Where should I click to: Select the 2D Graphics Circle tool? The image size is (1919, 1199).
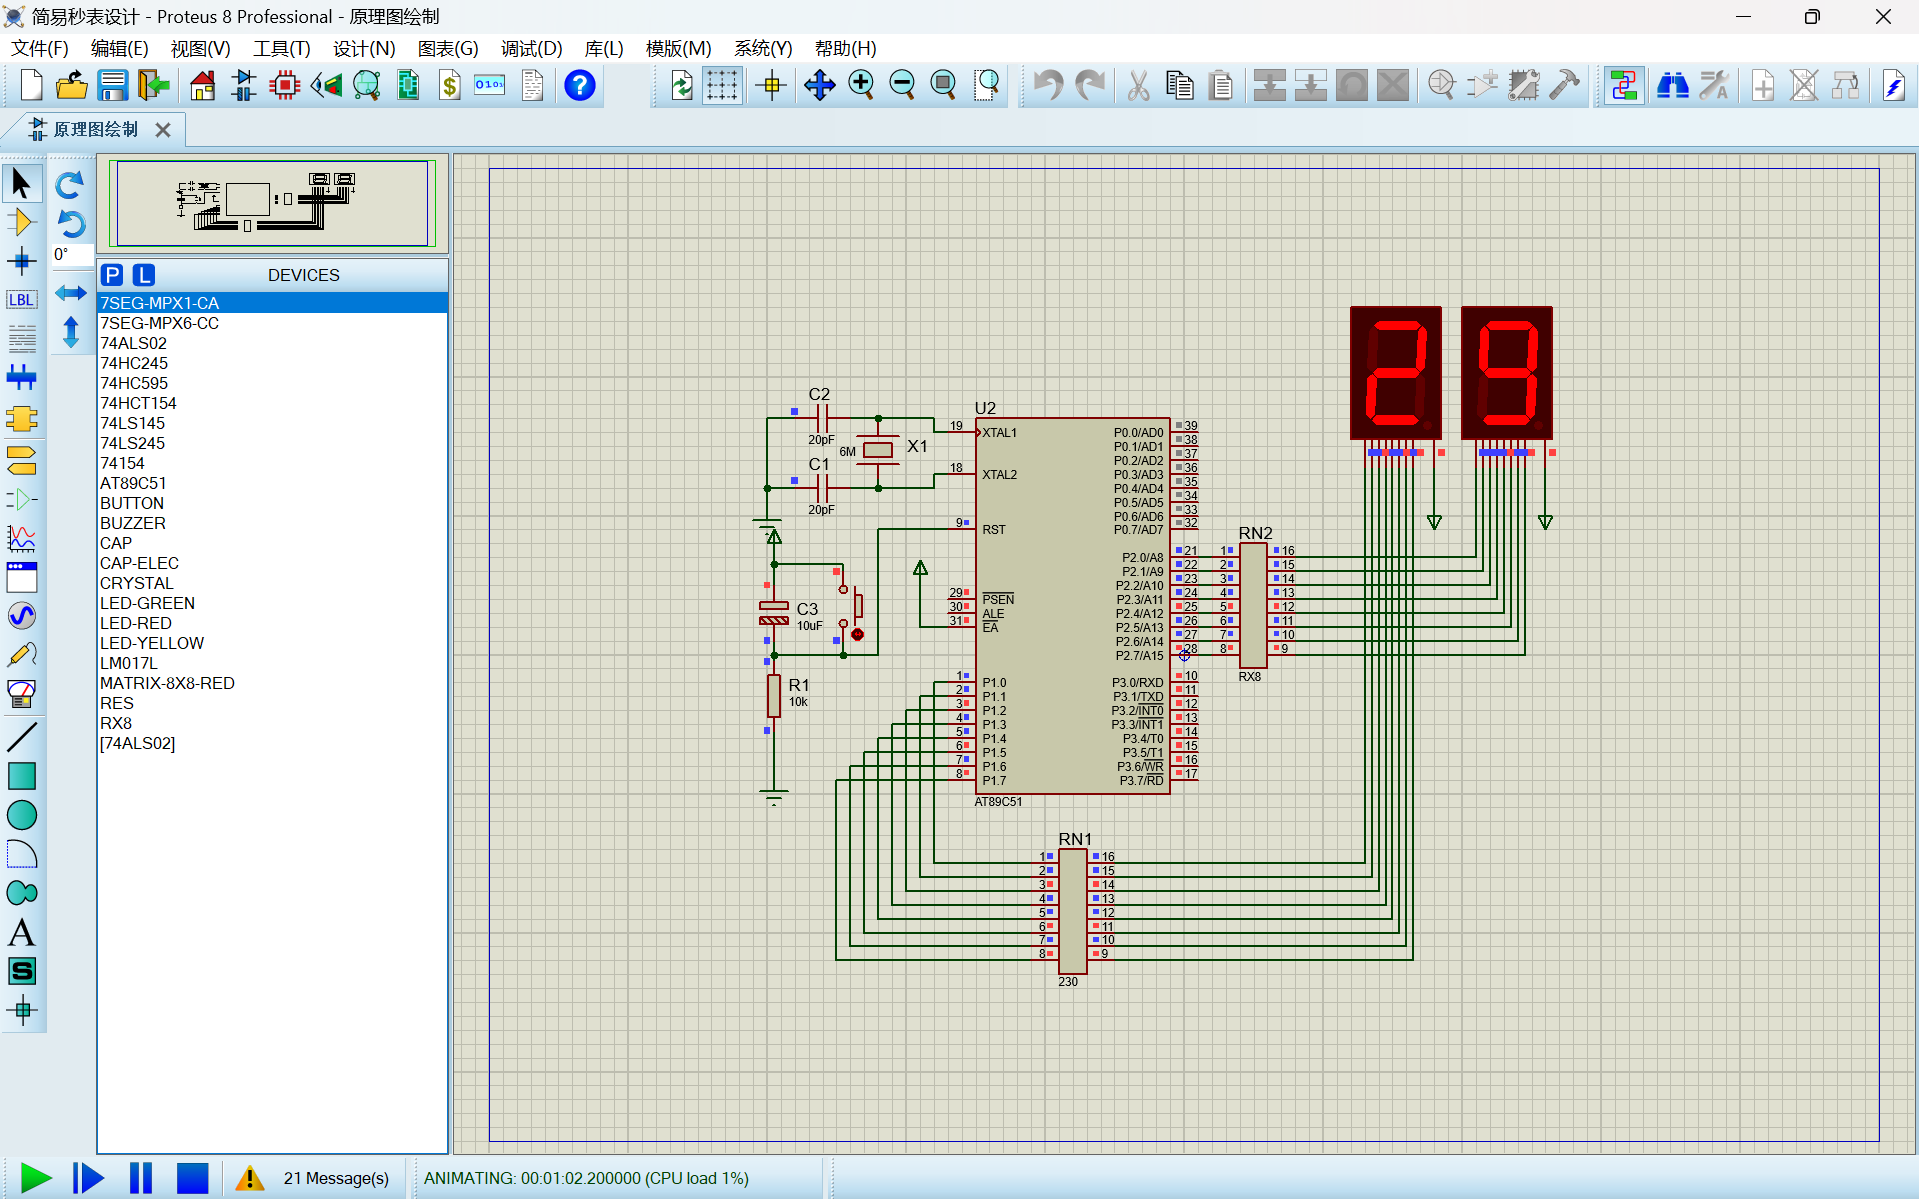pos(21,815)
